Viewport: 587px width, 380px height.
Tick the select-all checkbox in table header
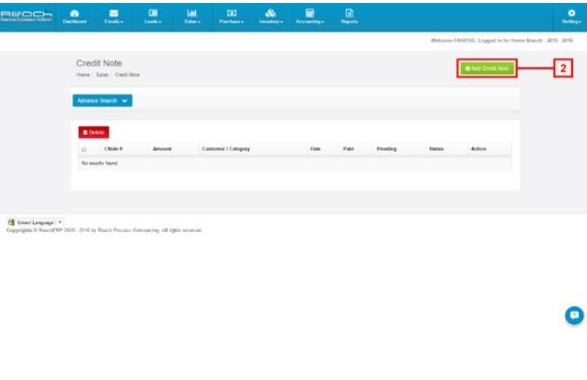coord(84,149)
